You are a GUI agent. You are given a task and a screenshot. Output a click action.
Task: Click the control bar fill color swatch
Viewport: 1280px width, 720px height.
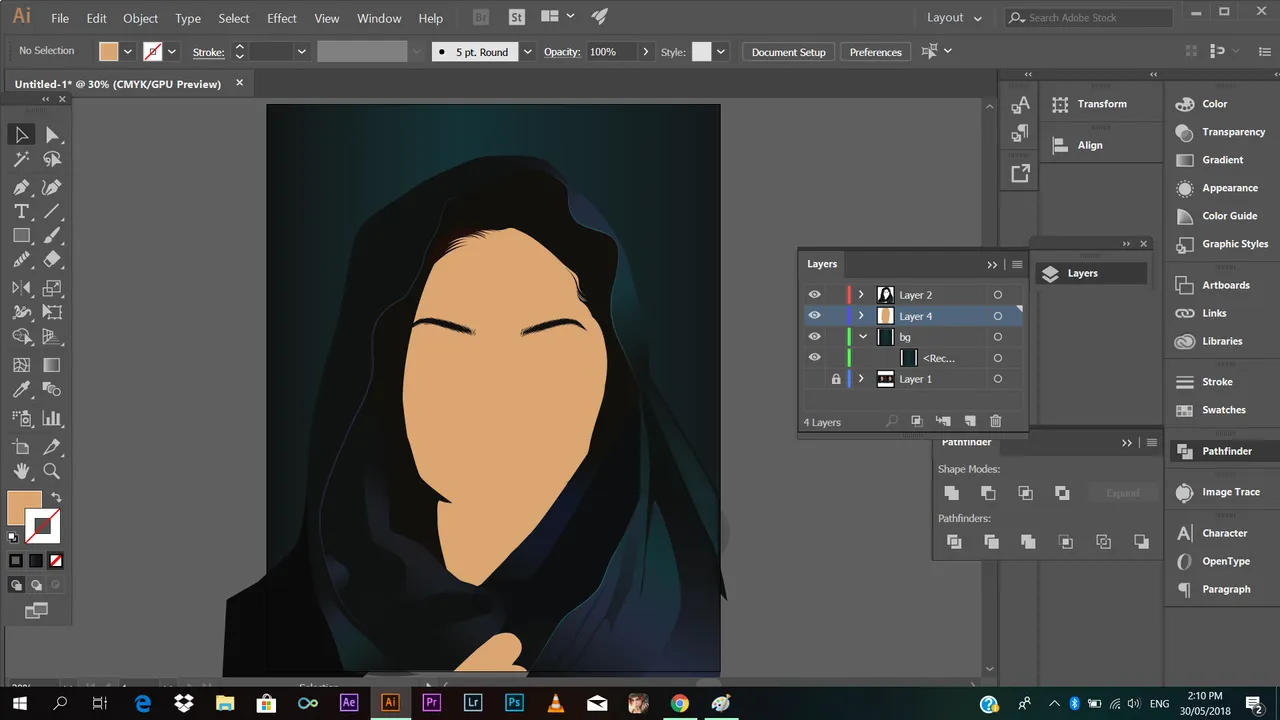pyautogui.click(x=108, y=52)
